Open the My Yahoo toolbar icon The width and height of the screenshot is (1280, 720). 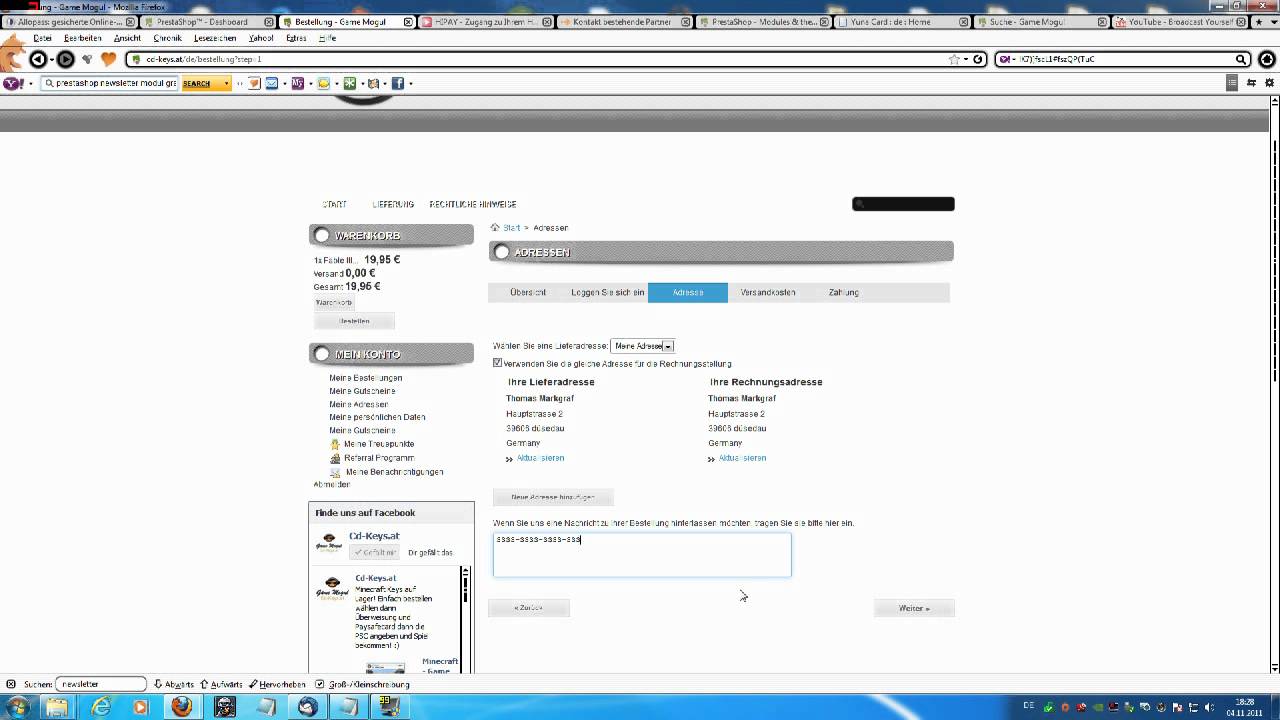pos(297,83)
